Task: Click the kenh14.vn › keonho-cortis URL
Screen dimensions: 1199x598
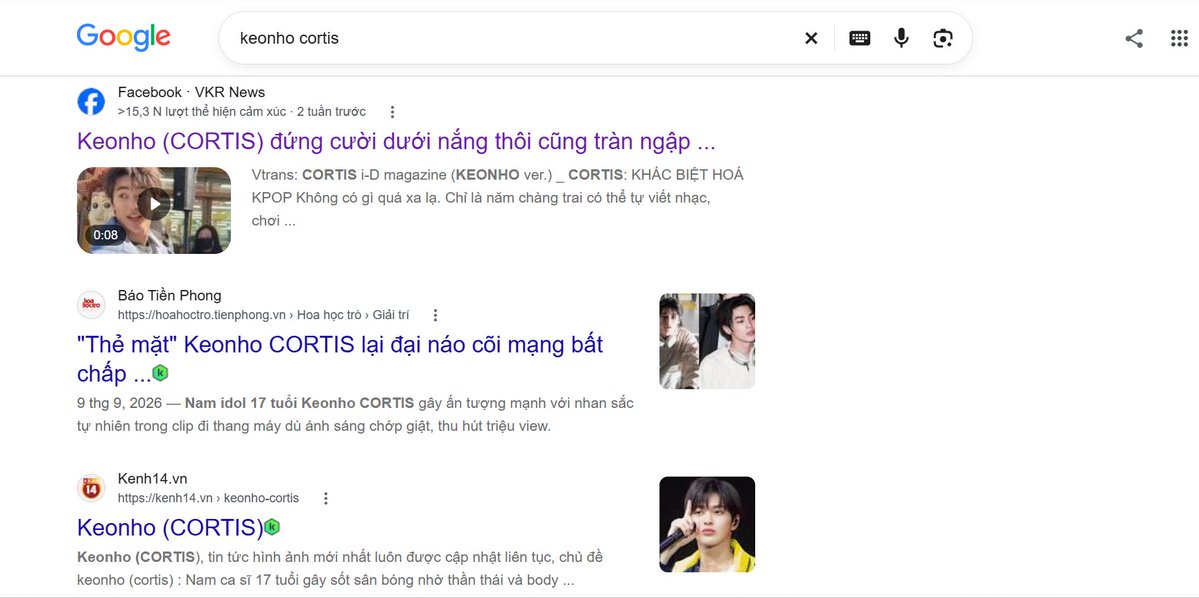Action: (208, 499)
